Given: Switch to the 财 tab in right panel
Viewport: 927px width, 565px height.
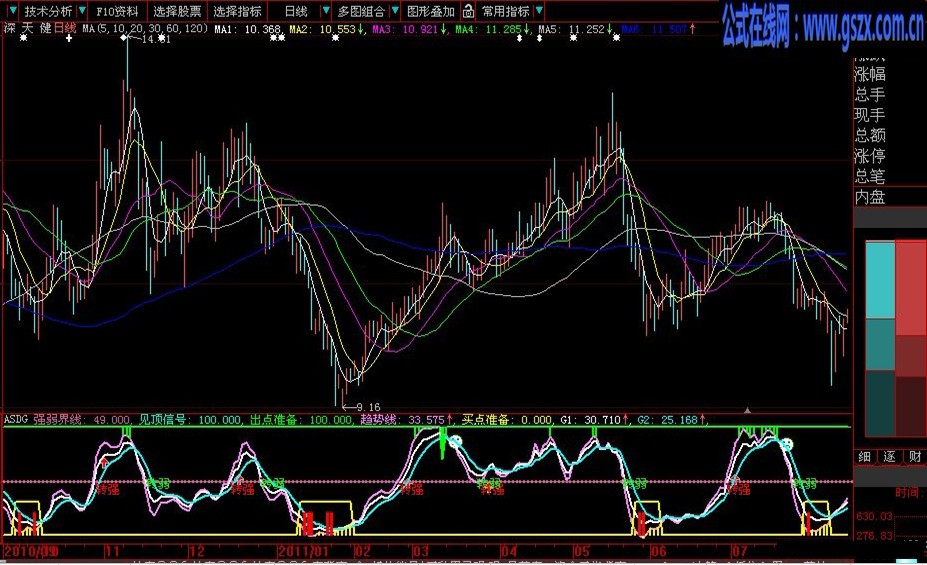Looking at the screenshot, I should pyautogui.click(x=915, y=457).
